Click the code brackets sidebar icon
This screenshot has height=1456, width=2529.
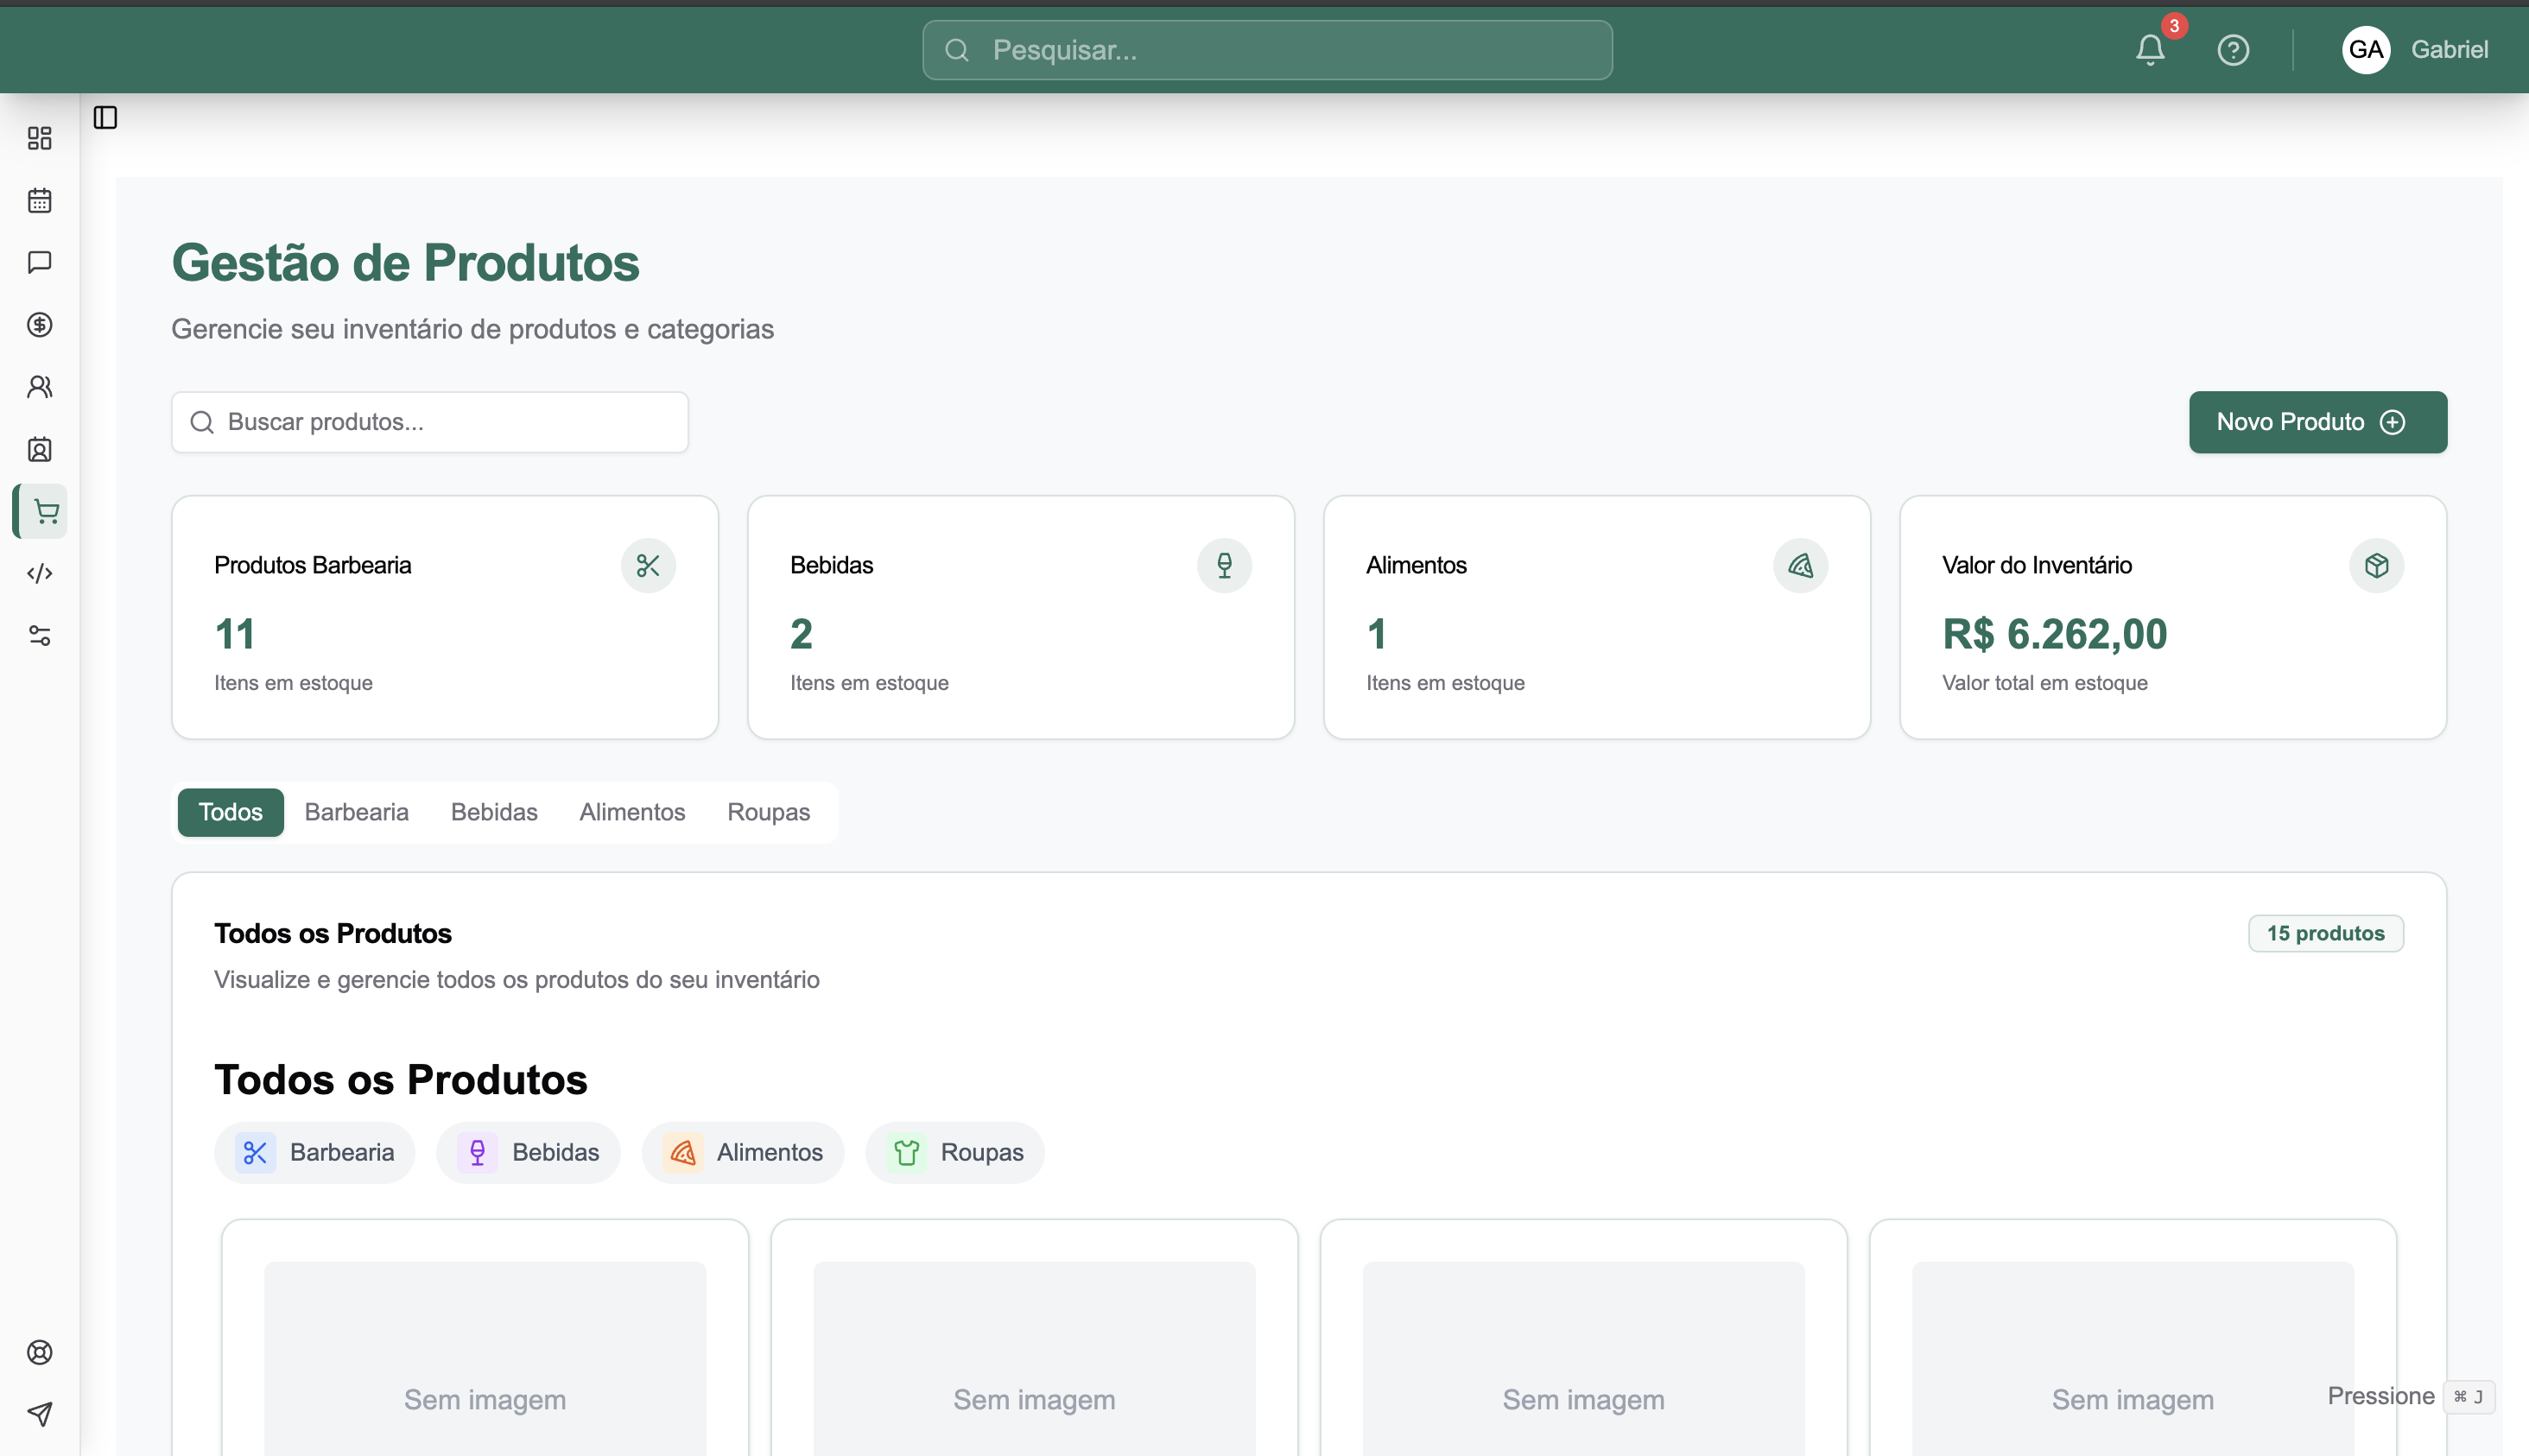click(x=39, y=573)
